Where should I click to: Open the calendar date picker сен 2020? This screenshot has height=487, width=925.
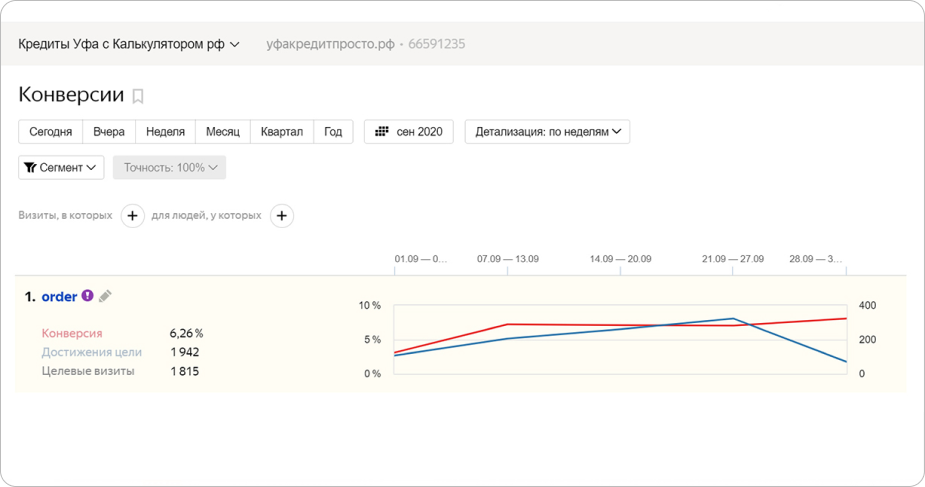[408, 132]
